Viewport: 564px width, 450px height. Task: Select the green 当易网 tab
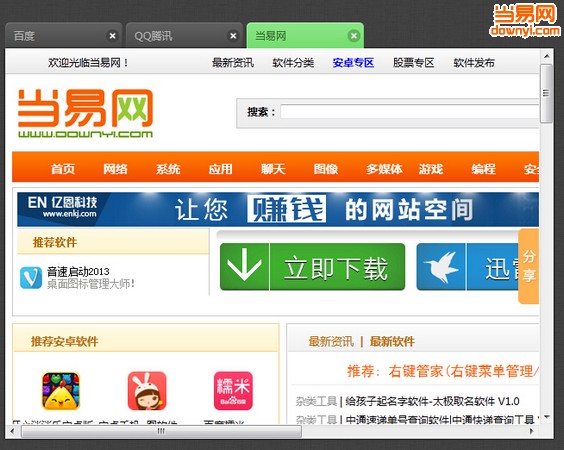coord(305,35)
